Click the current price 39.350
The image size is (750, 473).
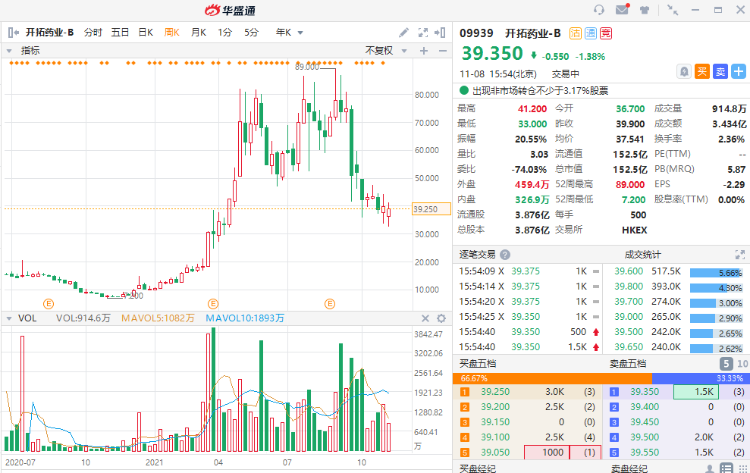(x=492, y=54)
